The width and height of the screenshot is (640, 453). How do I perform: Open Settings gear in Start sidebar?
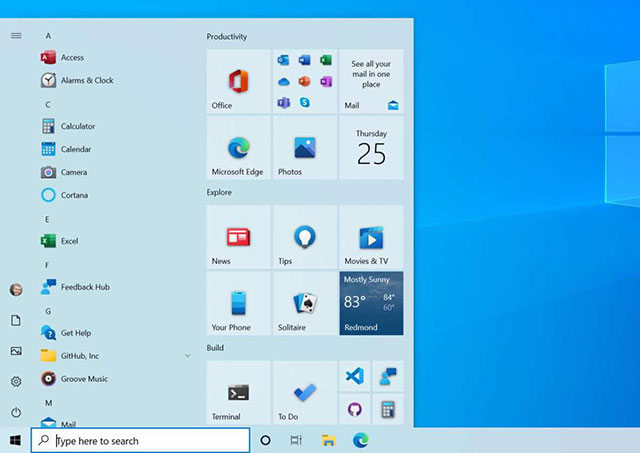16,382
